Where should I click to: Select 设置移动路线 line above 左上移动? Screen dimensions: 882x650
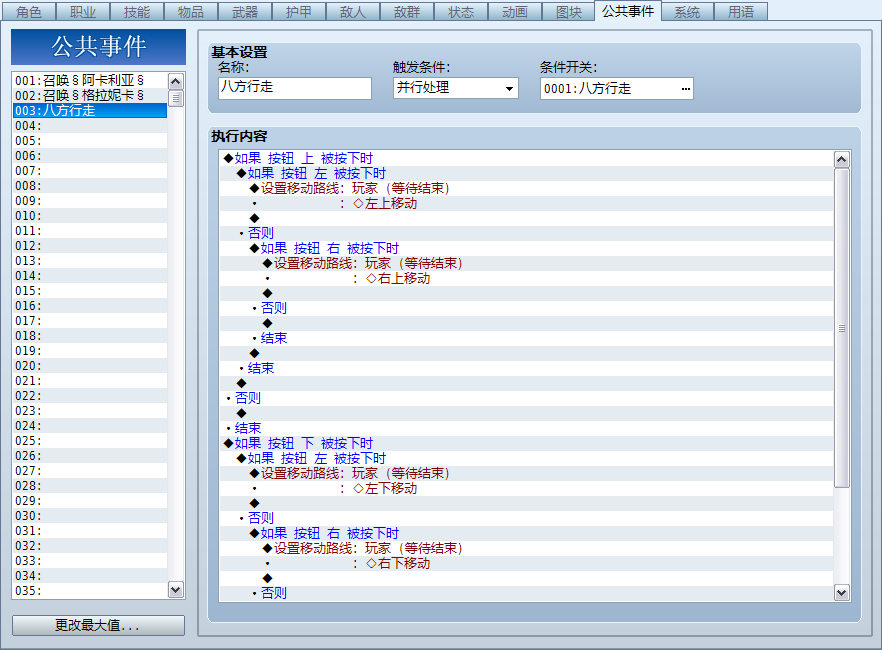click(x=526, y=188)
